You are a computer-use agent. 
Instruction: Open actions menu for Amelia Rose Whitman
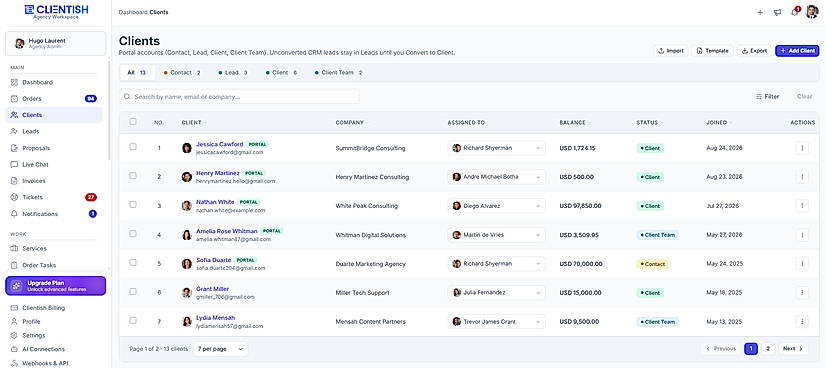click(x=802, y=235)
